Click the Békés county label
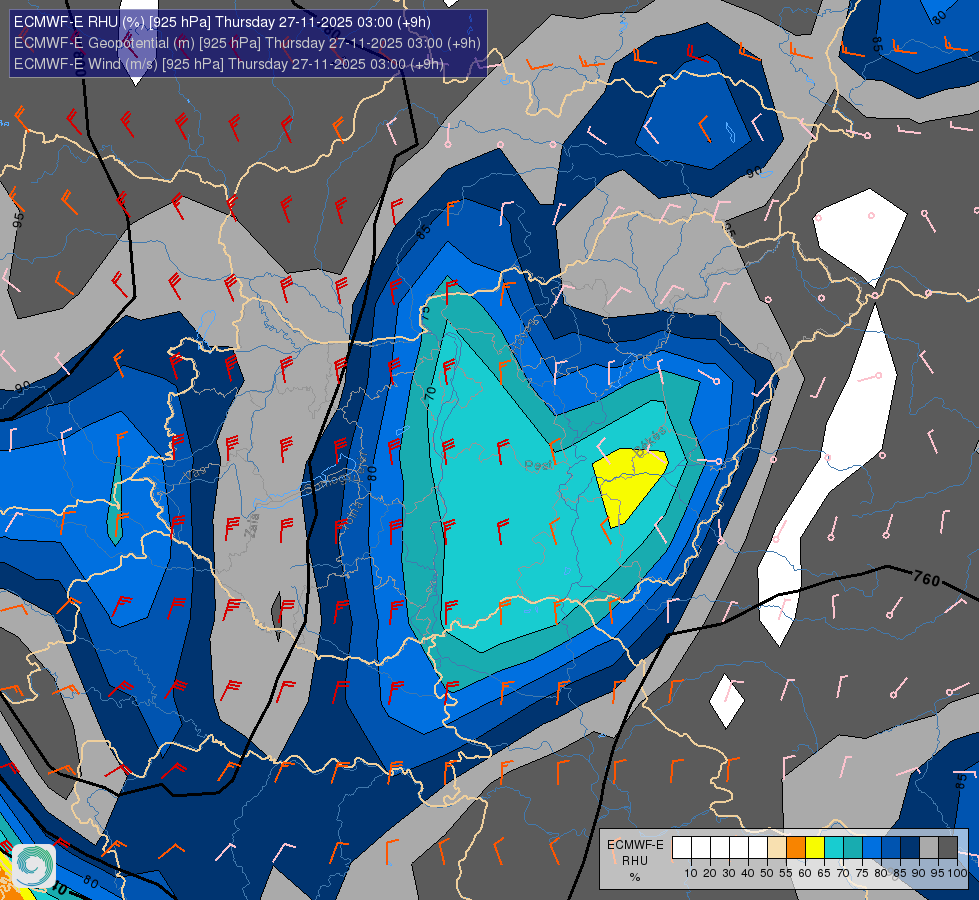This screenshot has width=979, height=900. coord(650,442)
